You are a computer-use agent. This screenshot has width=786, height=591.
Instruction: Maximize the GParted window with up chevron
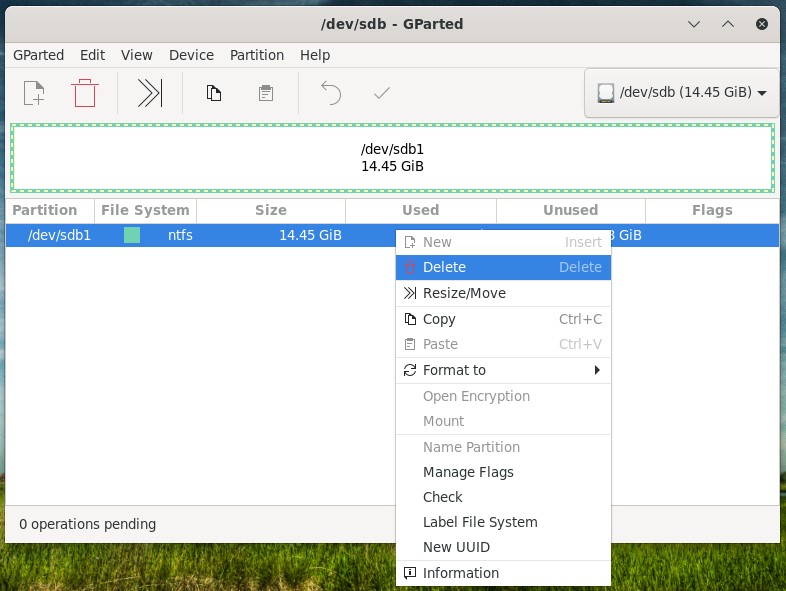tap(728, 24)
